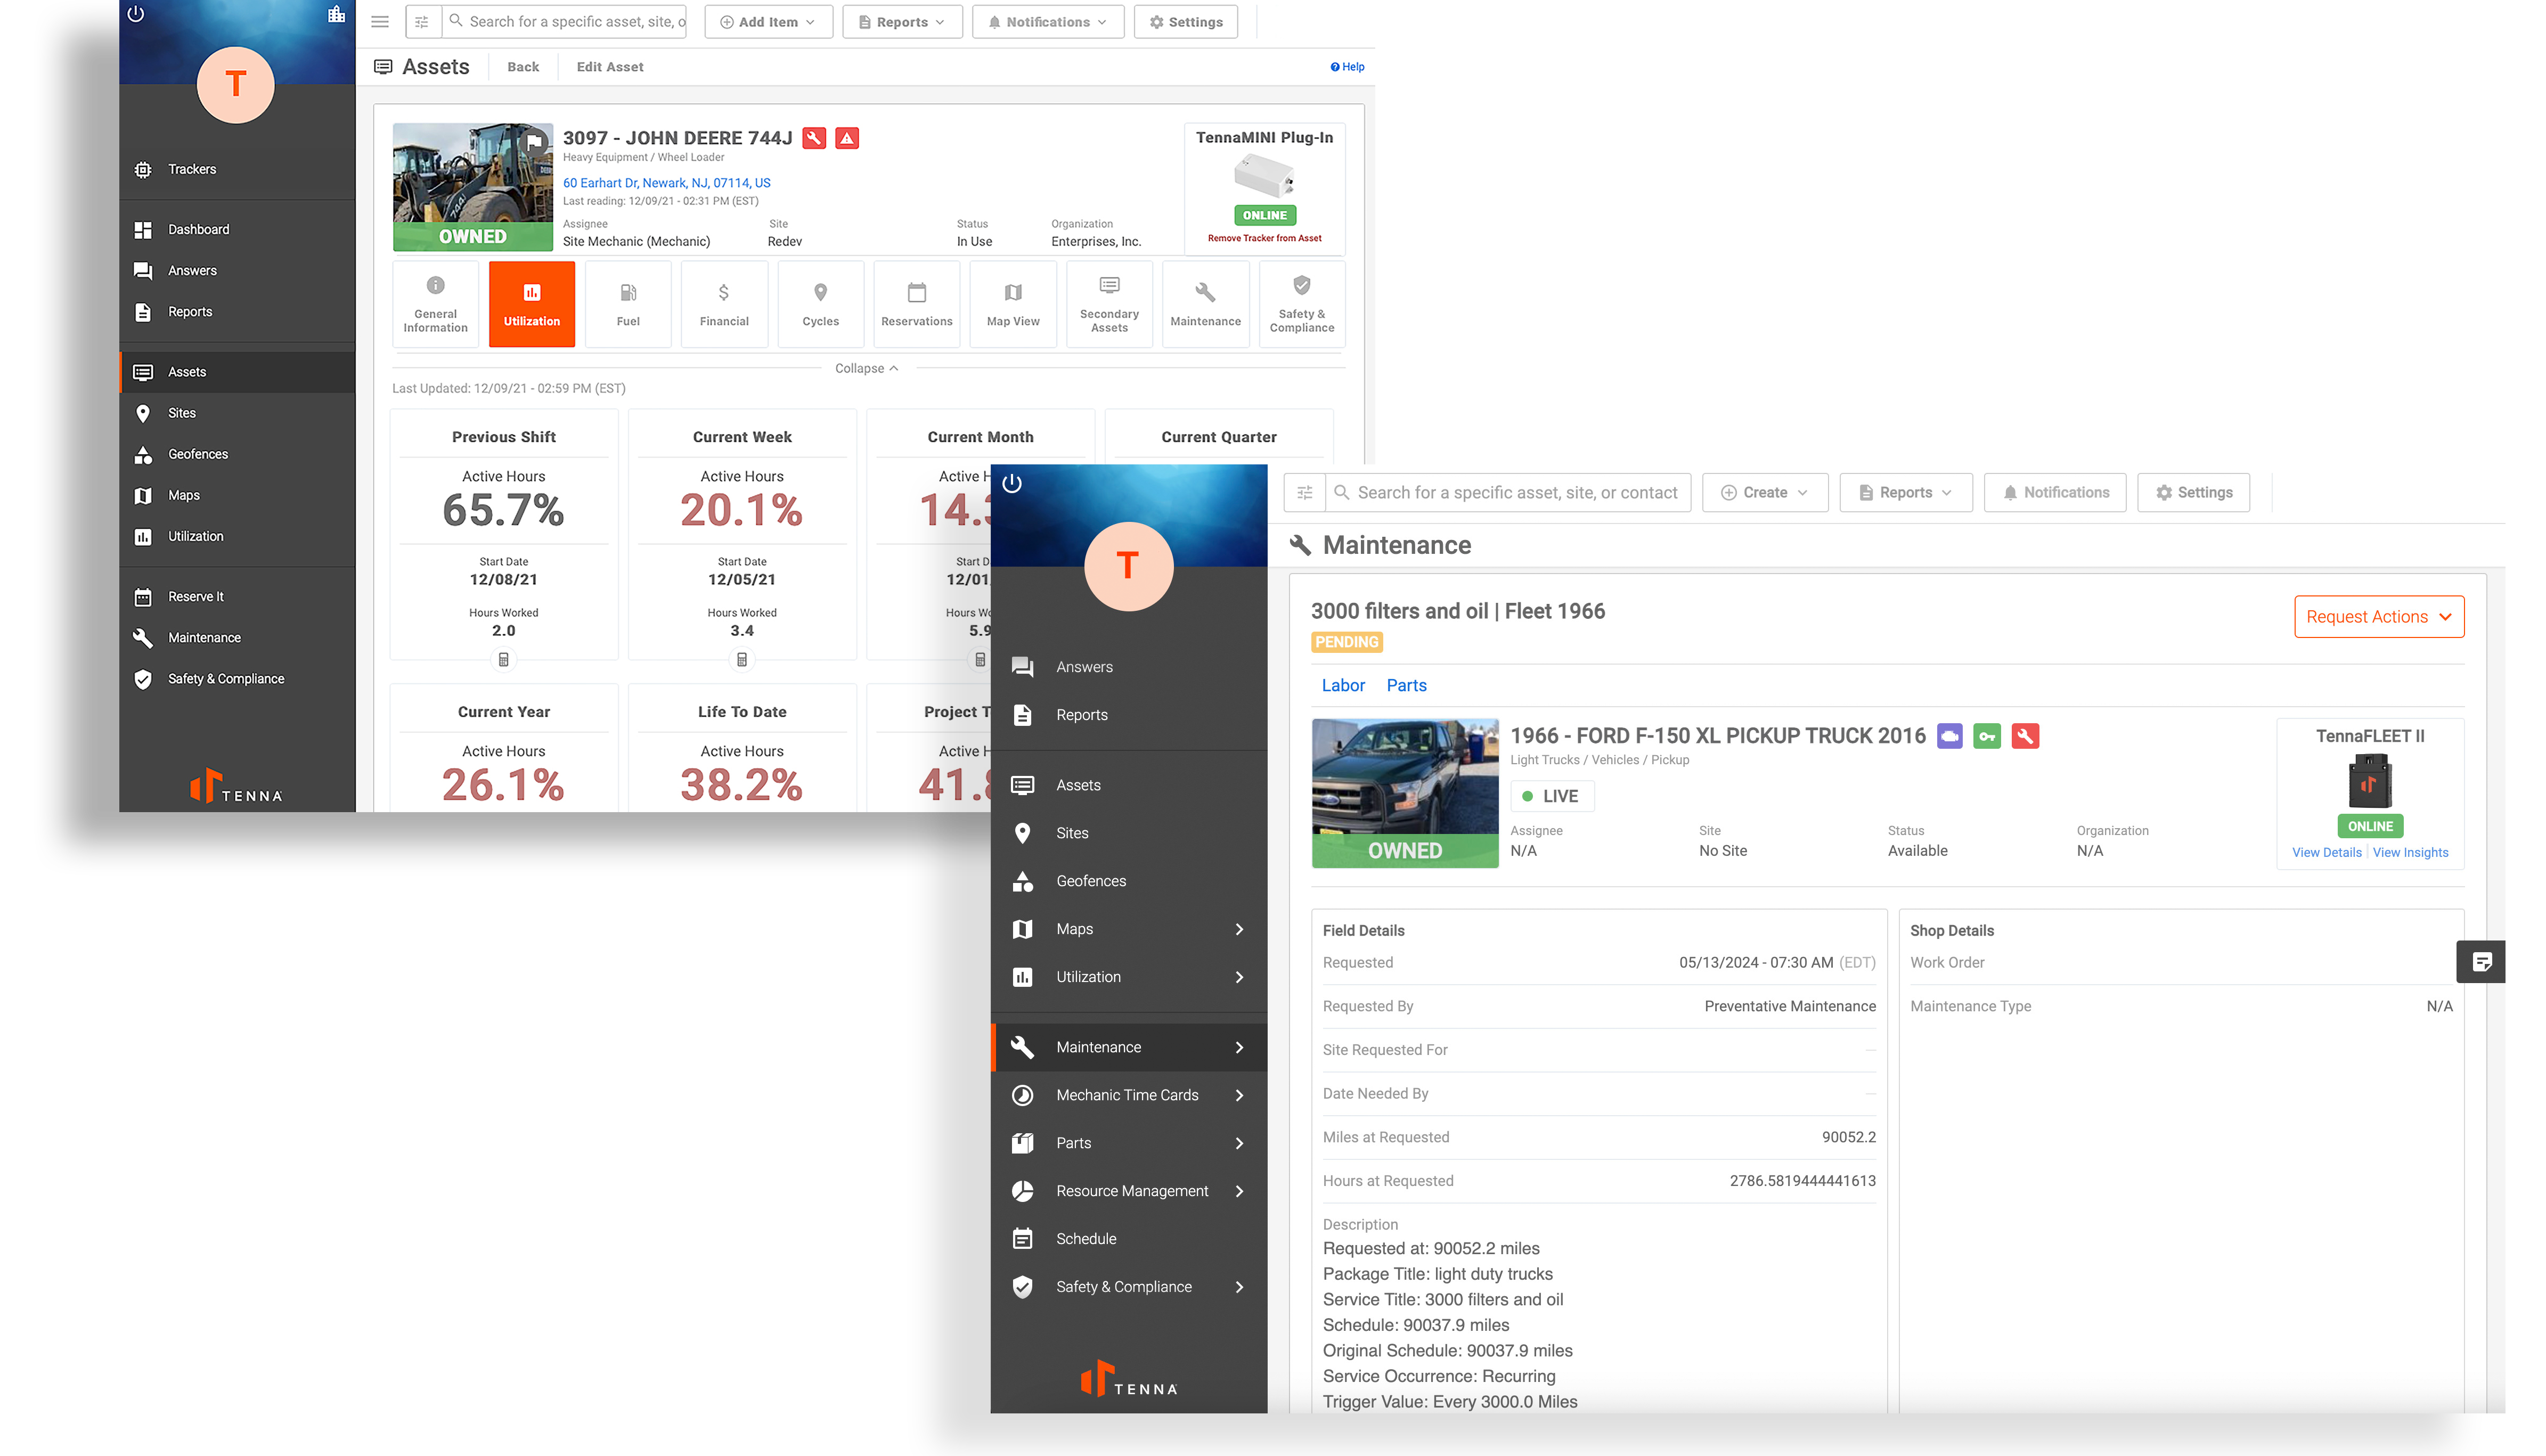Screen dimensions: 2546x1456
Task: Open the Add Item dropdown
Action: (768, 21)
